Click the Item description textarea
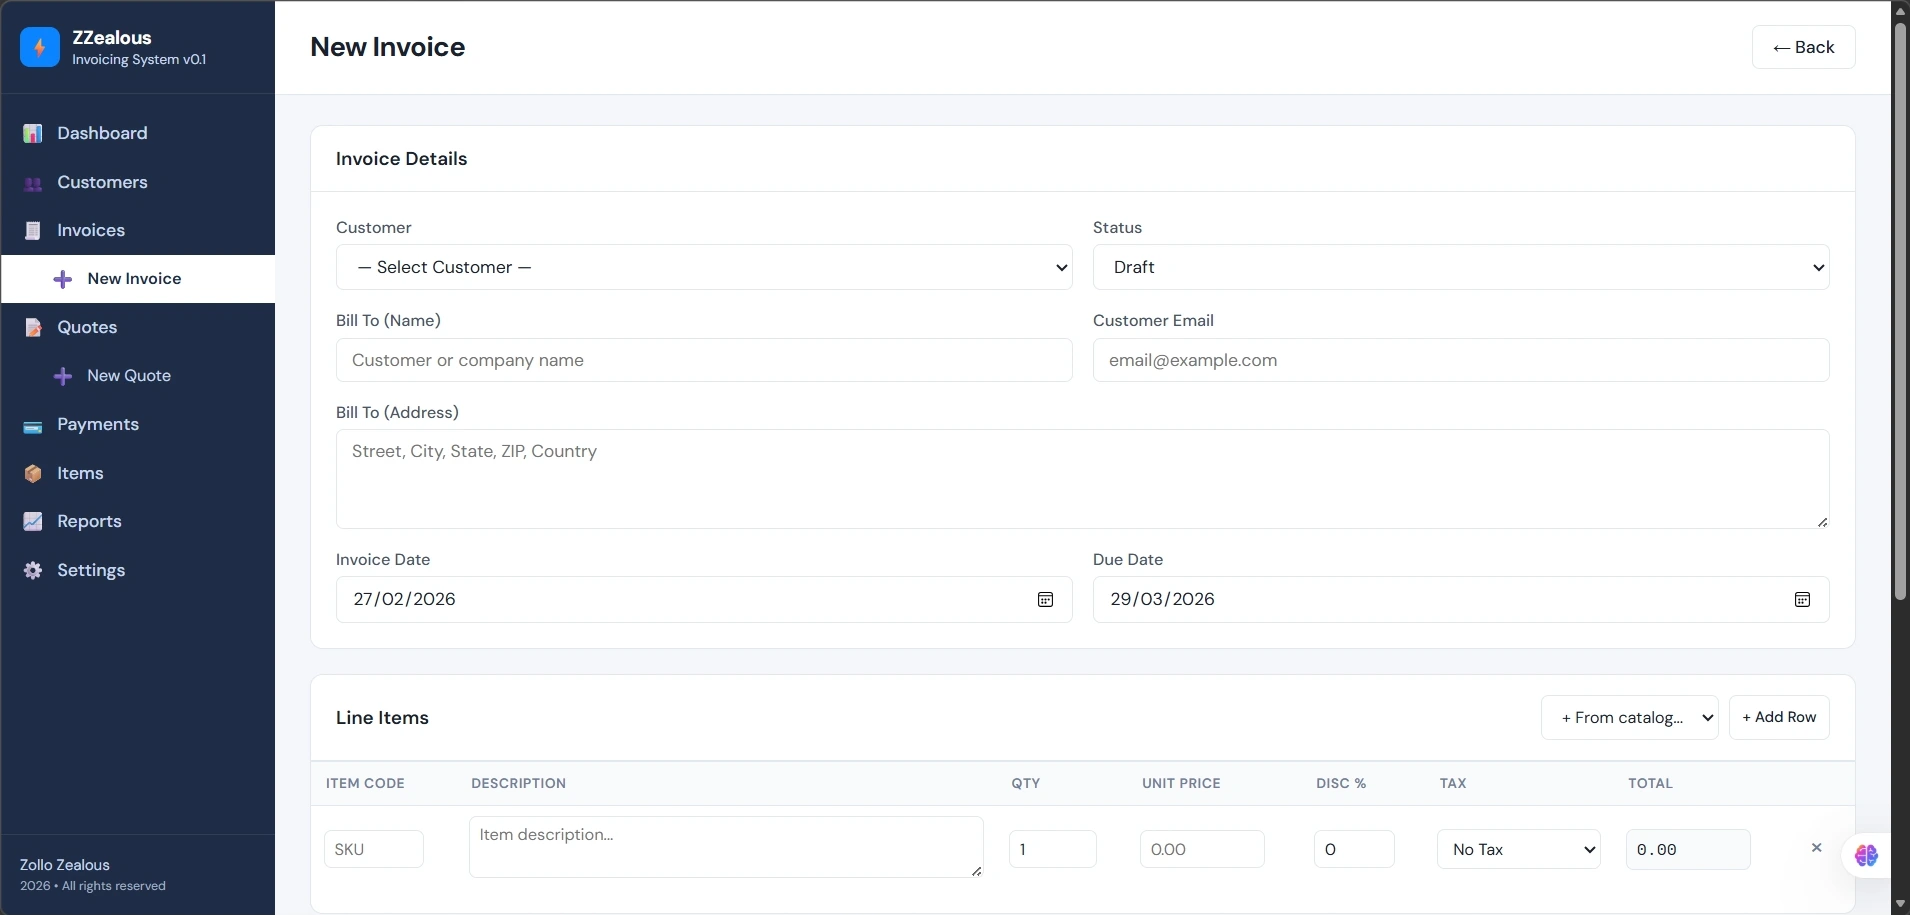 pyautogui.click(x=726, y=847)
